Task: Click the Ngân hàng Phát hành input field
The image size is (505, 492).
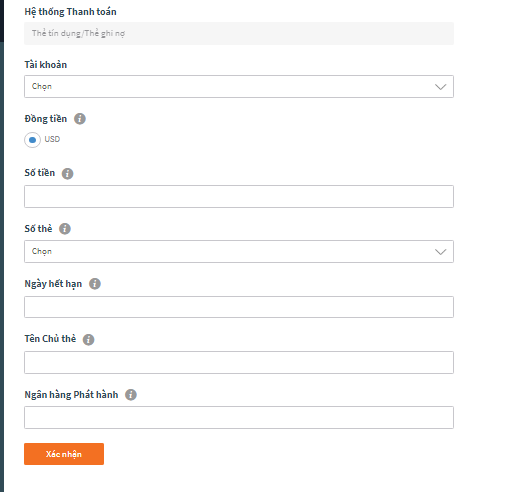Action: (x=239, y=417)
